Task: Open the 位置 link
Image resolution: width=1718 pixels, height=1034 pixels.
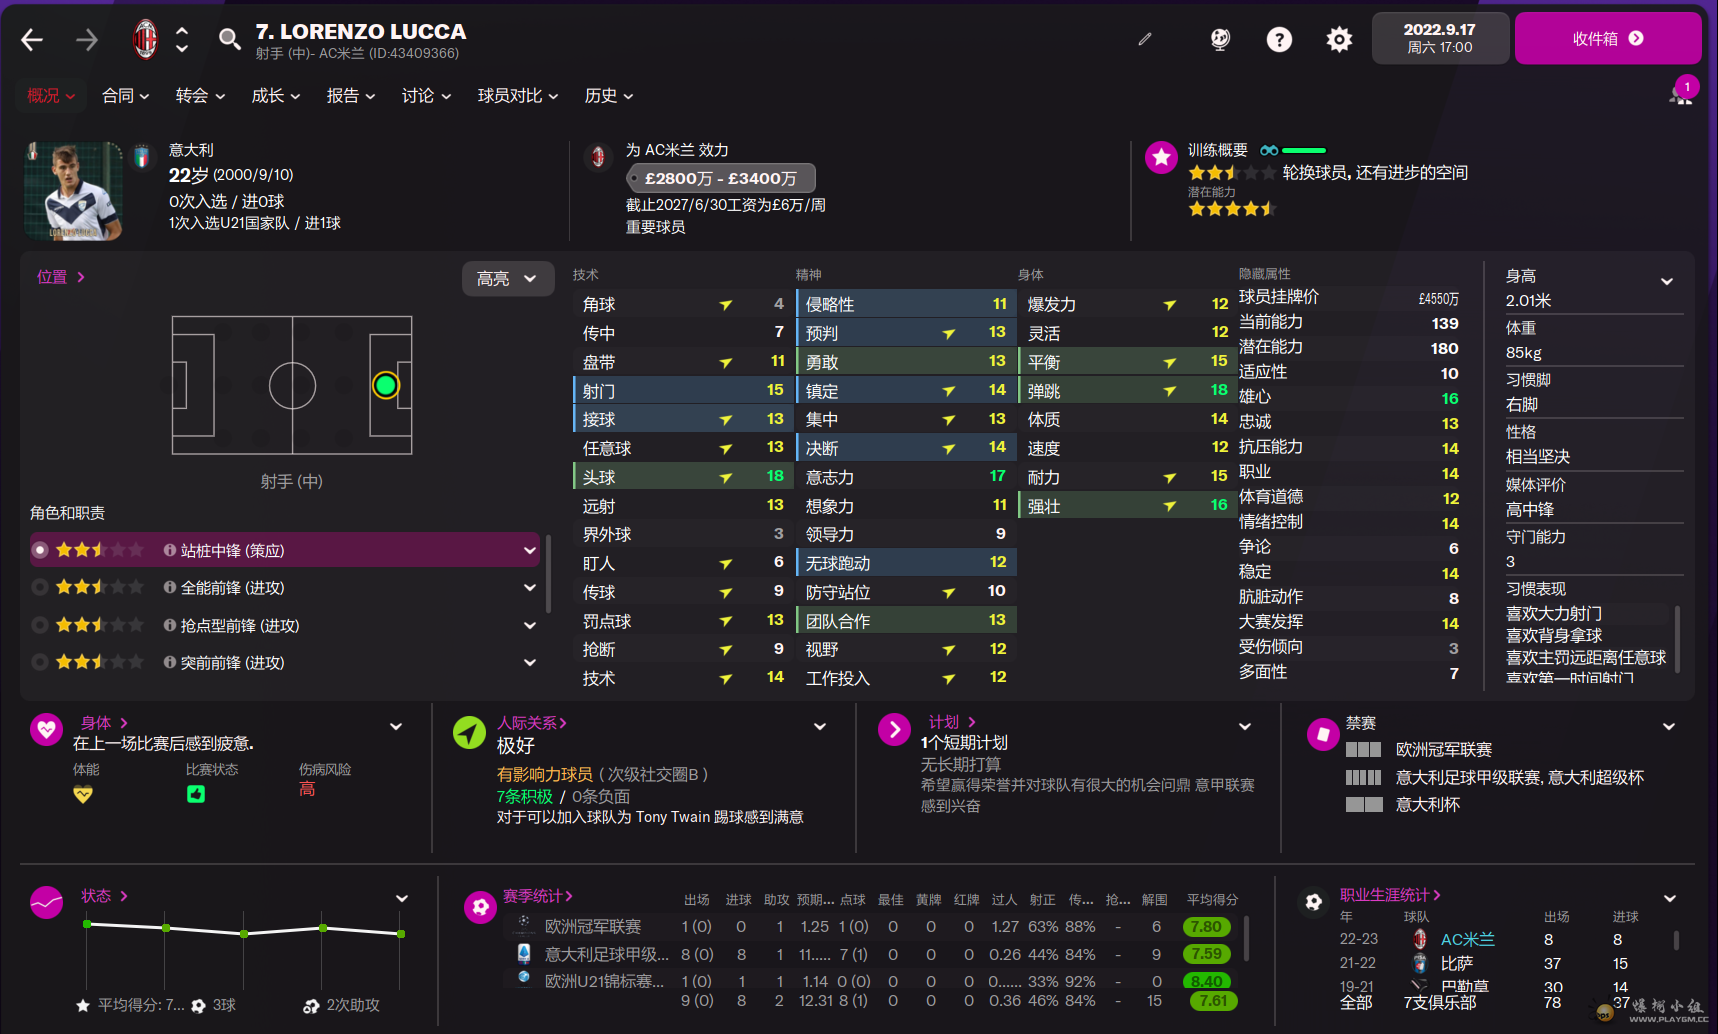Action: click(x=61, y=277)
